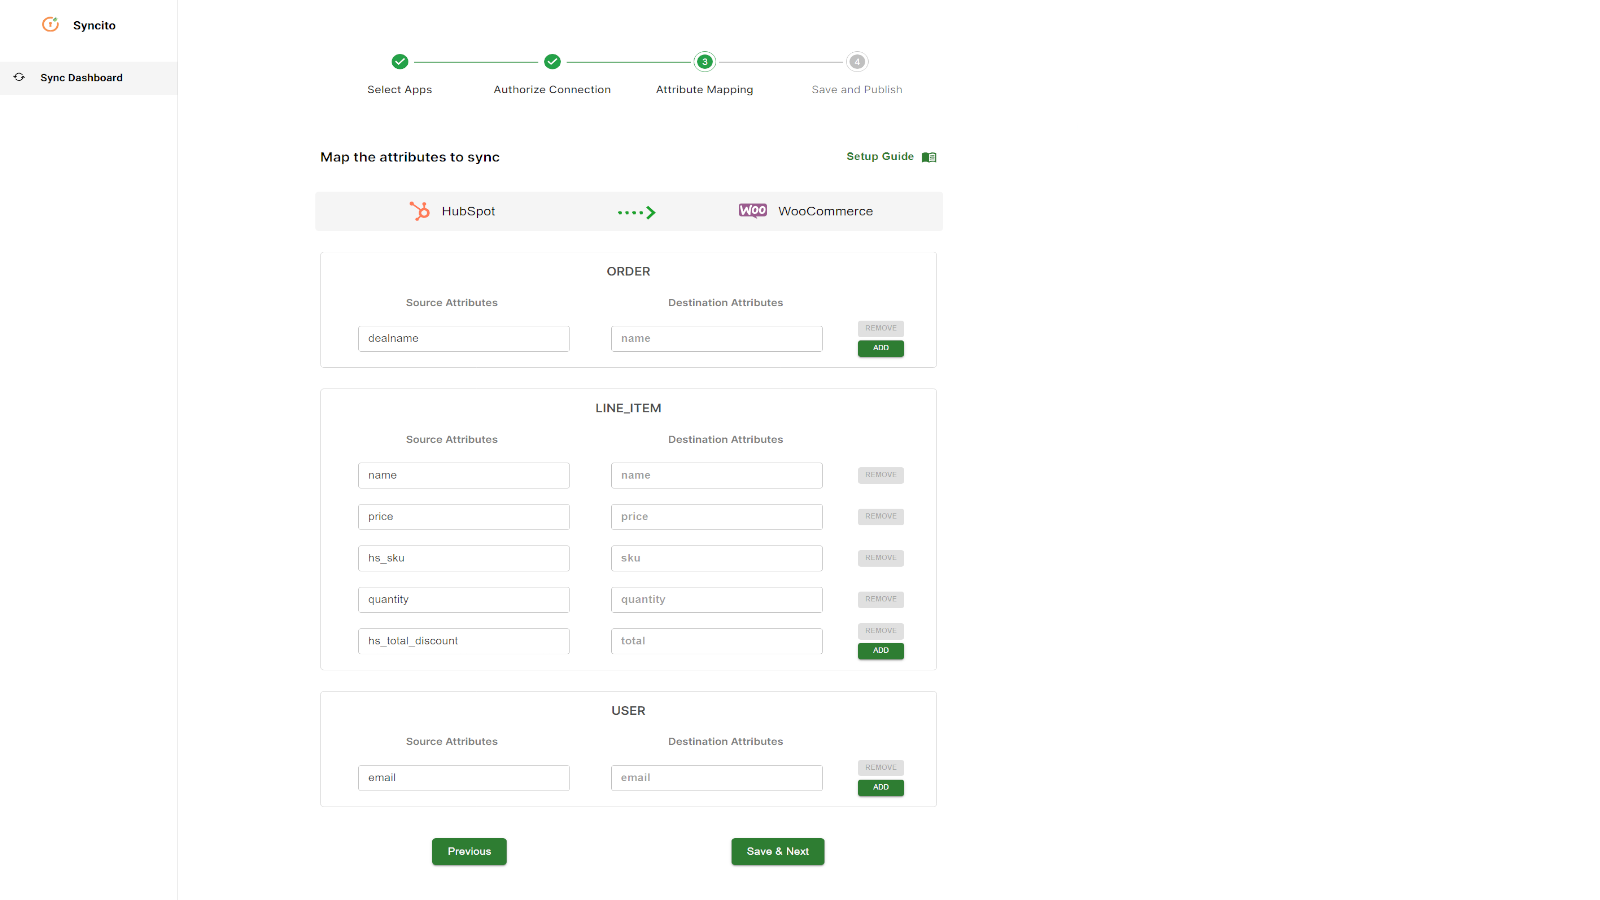Click the USER email destination attribute field
The height and width of the screenshot is (900, 1600).
716,778
